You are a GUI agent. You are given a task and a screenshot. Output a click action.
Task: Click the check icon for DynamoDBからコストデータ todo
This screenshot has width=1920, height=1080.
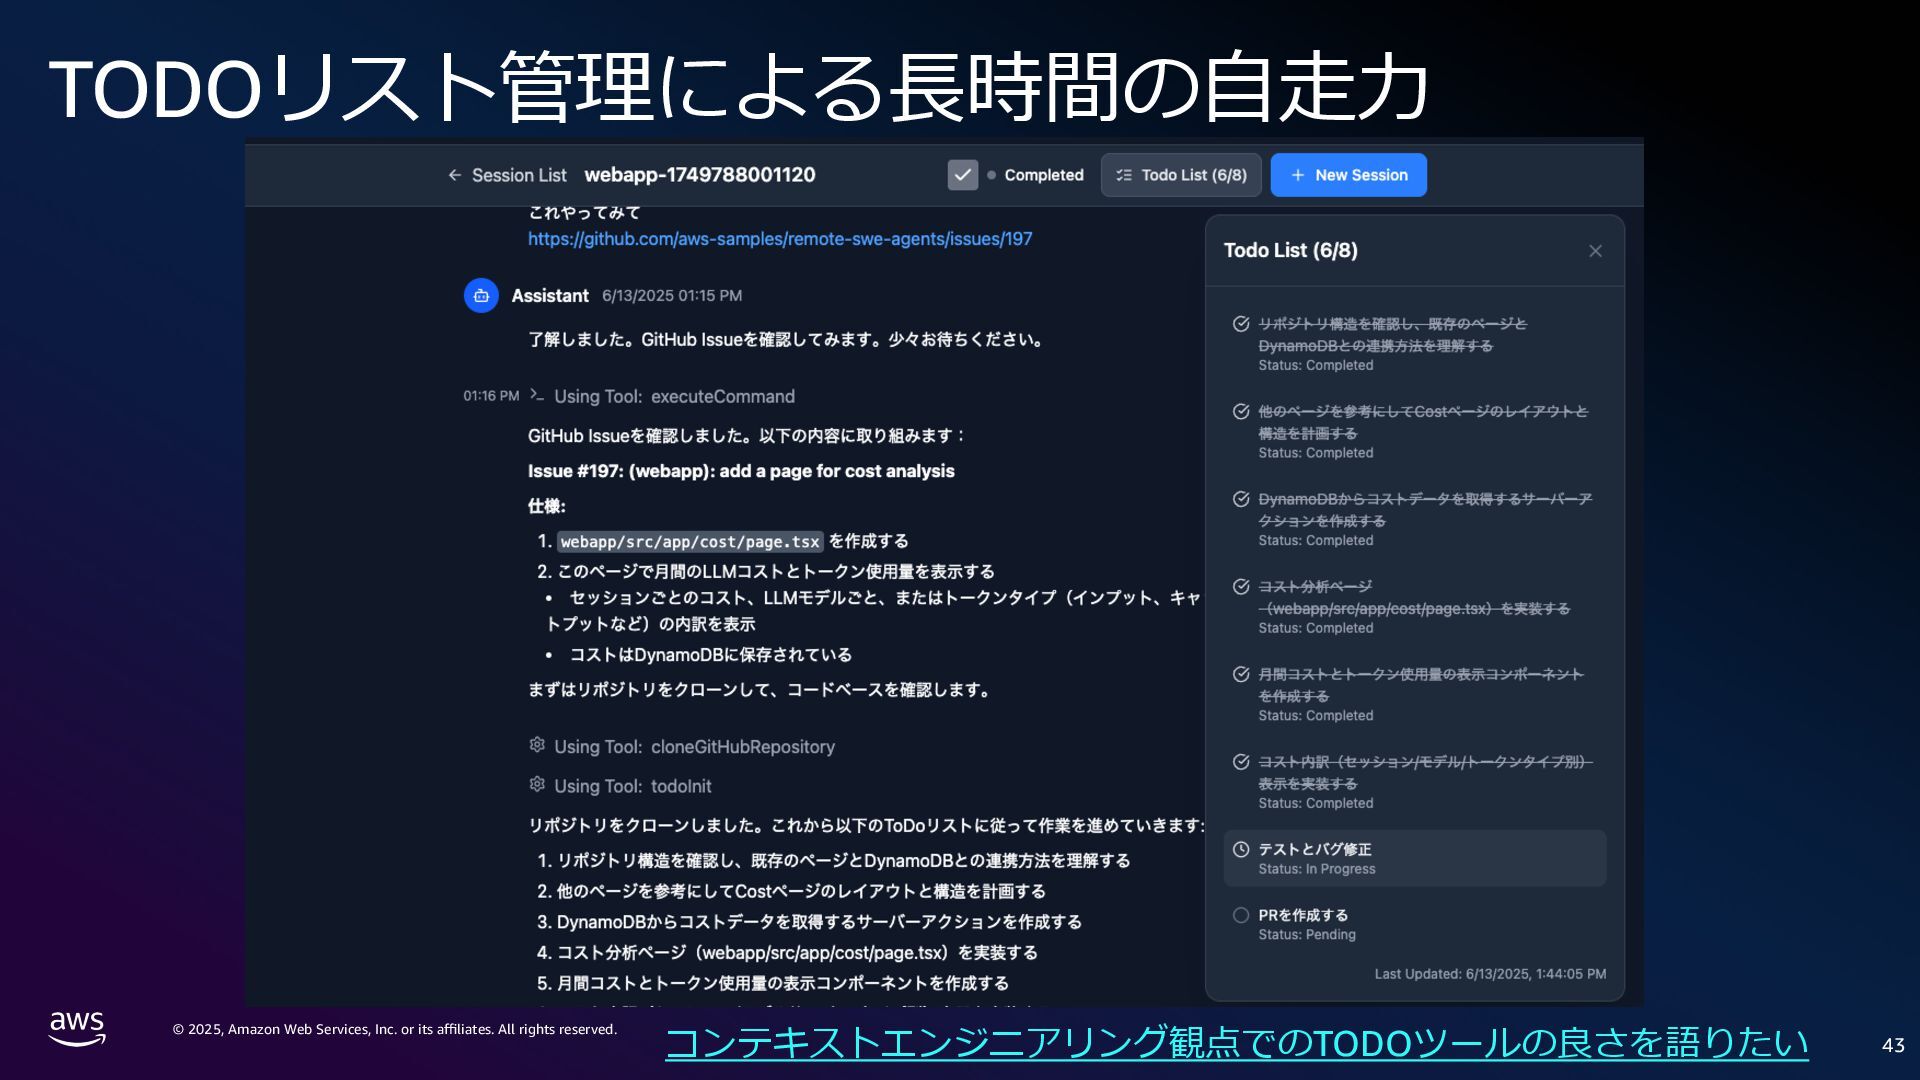(x=1241, y=499)
